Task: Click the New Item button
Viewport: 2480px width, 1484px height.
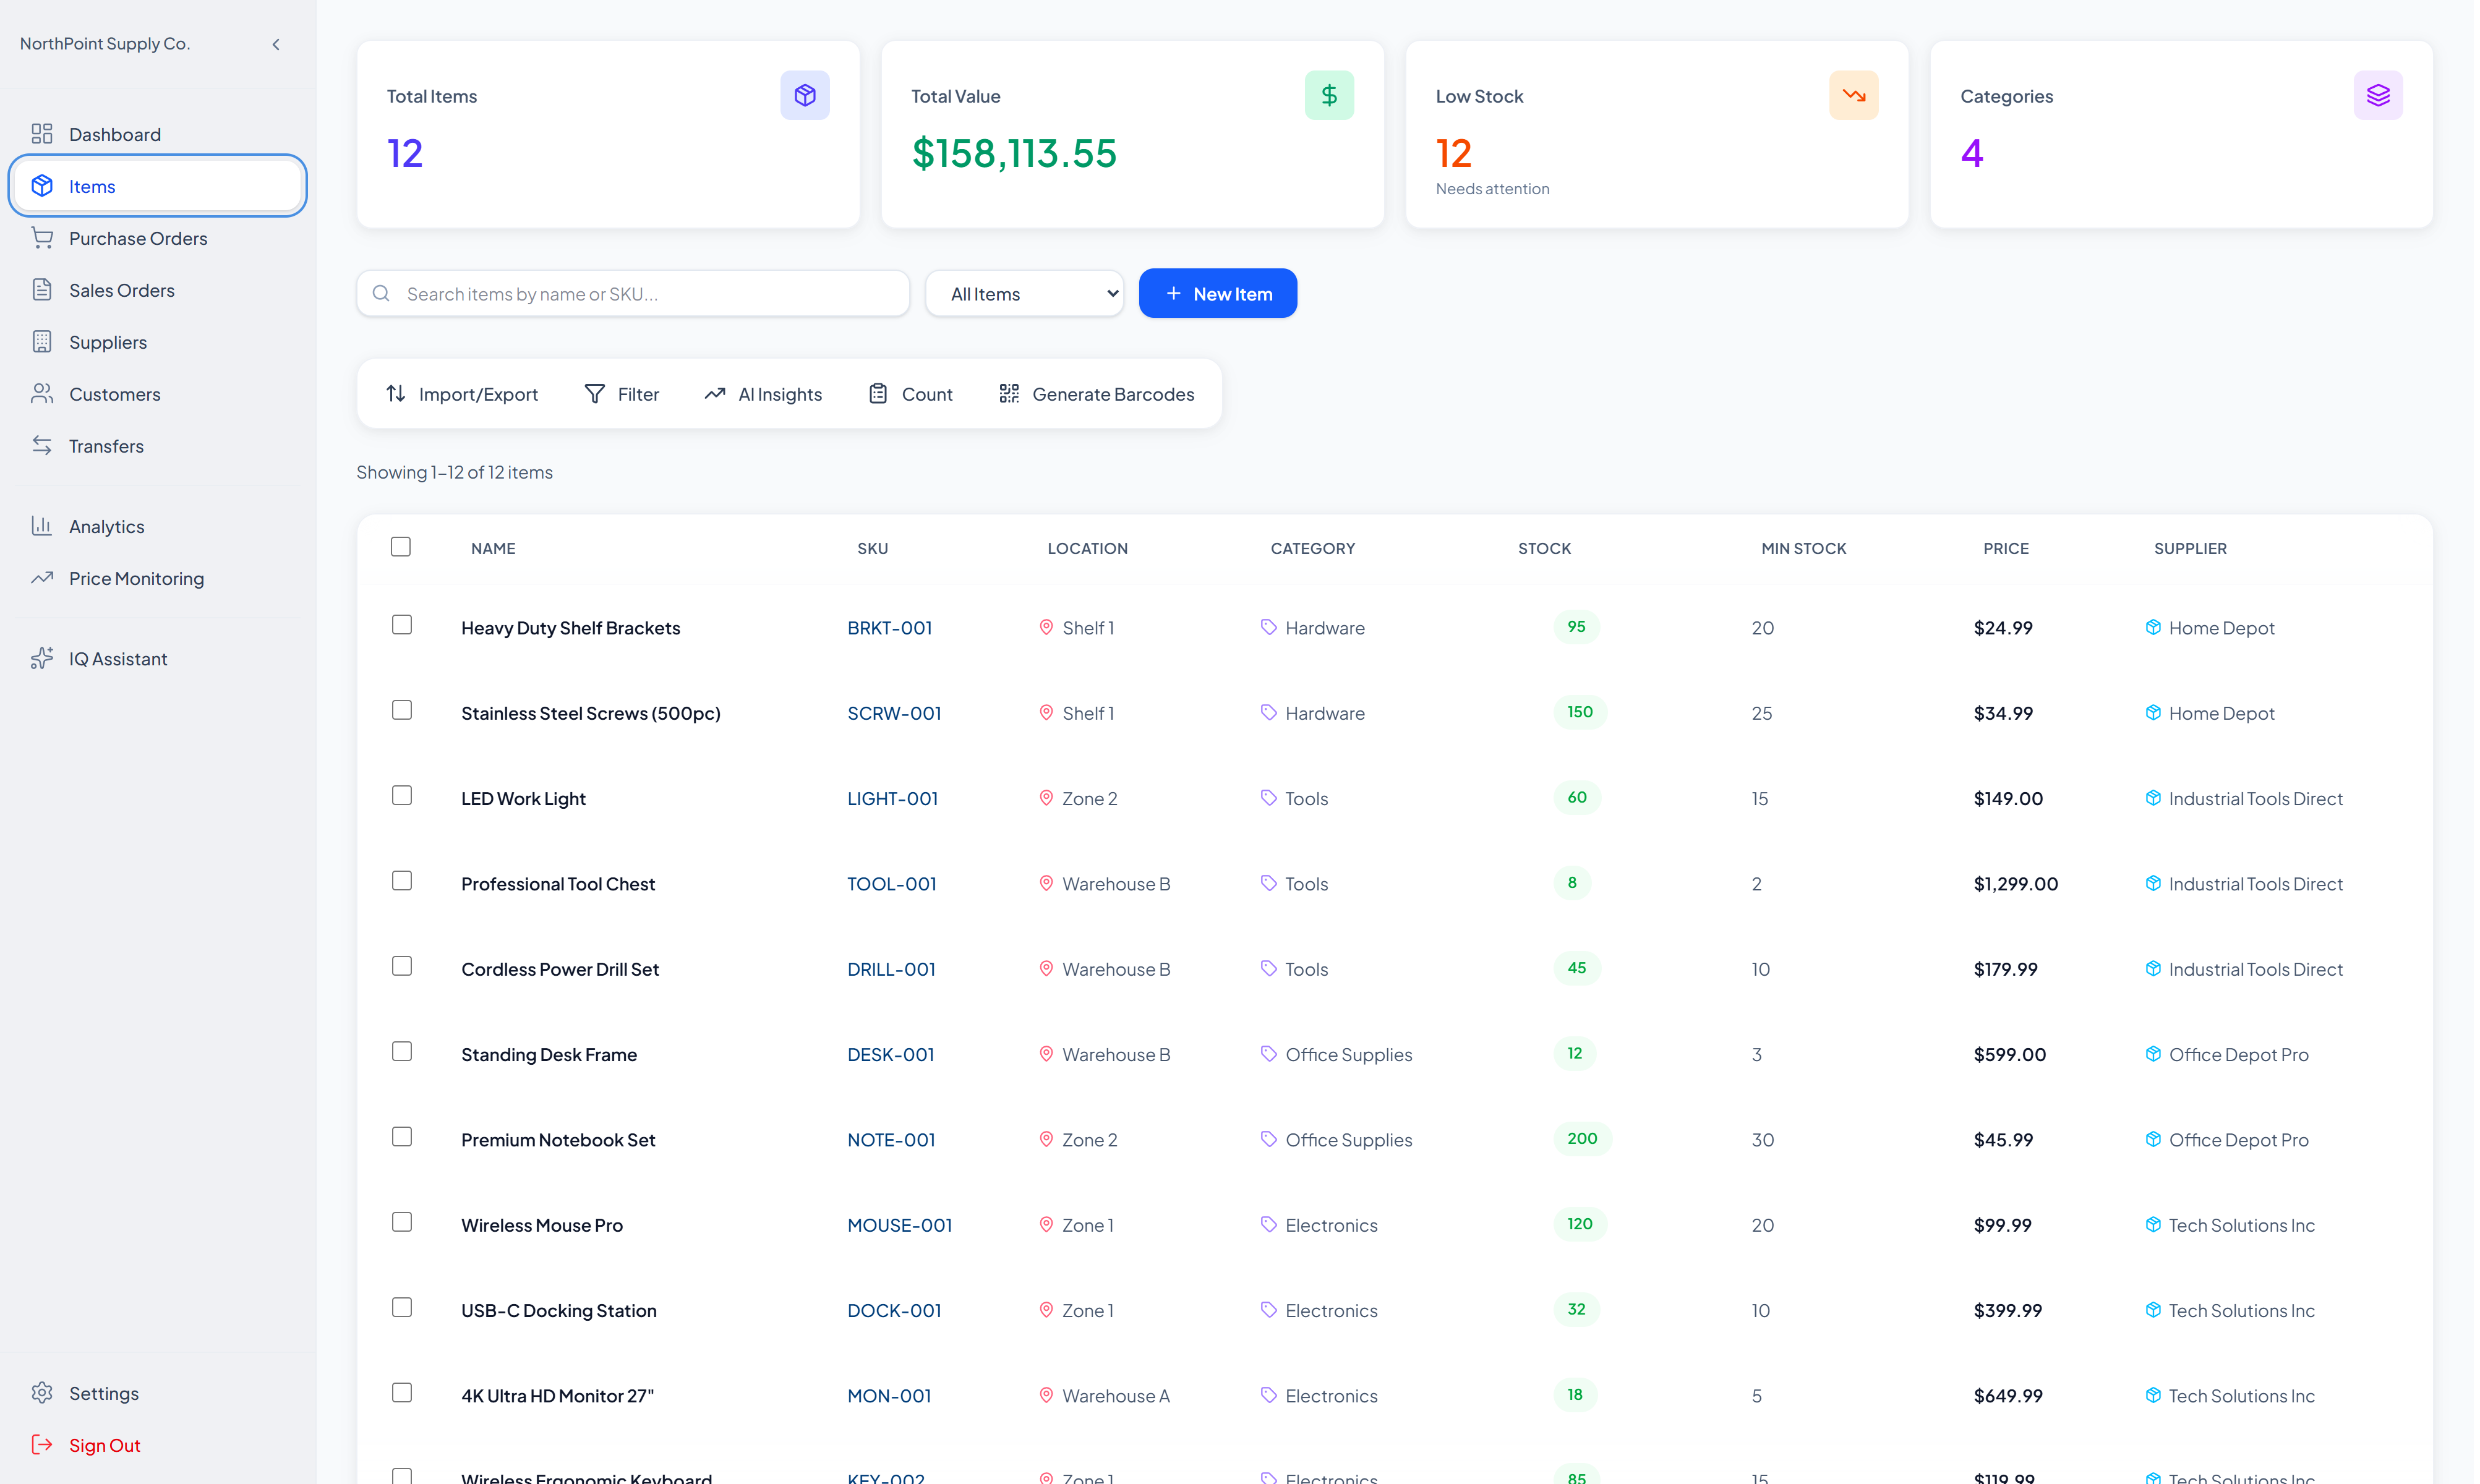Action: pos(1219,294)
